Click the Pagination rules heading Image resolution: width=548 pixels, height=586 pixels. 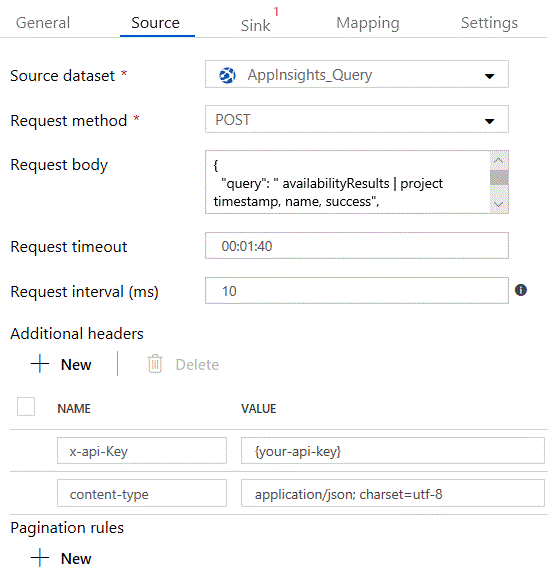pyautogui.click(x=67, y=528)
